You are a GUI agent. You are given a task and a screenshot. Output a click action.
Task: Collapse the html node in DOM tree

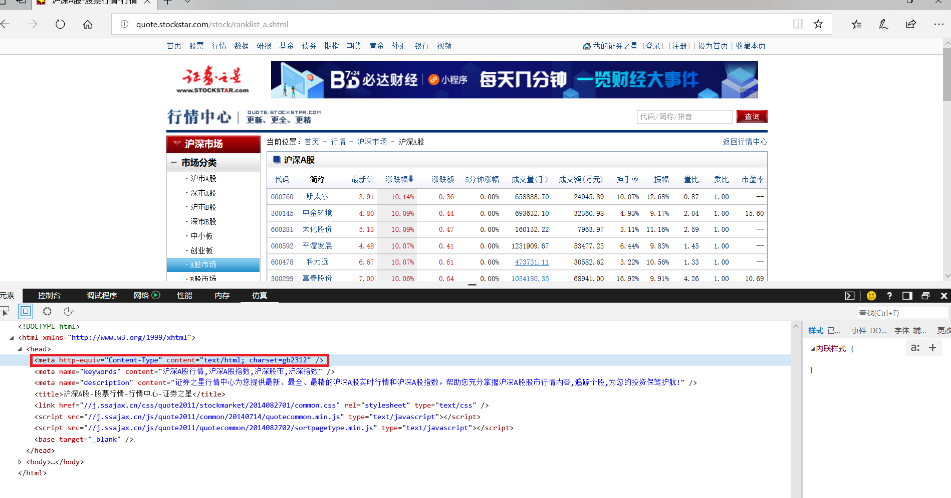12,338
